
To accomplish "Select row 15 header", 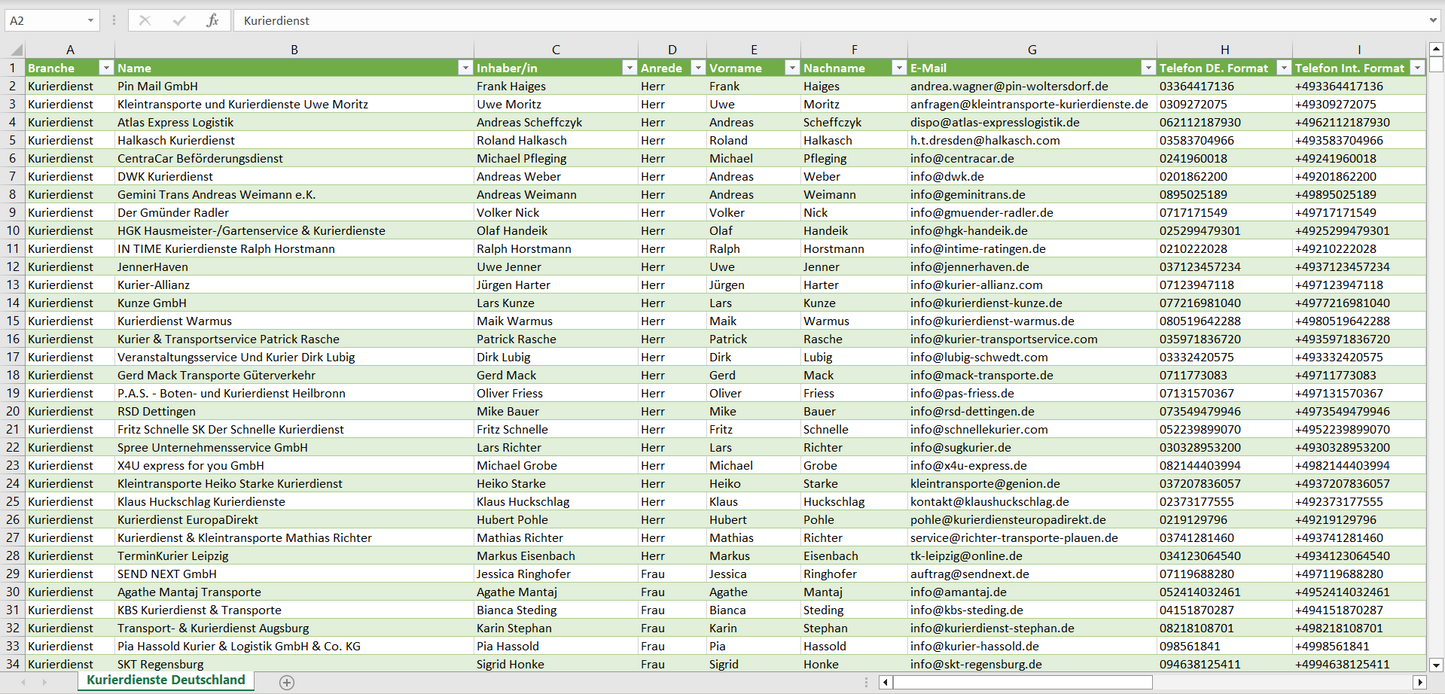I will click(13, 321).
